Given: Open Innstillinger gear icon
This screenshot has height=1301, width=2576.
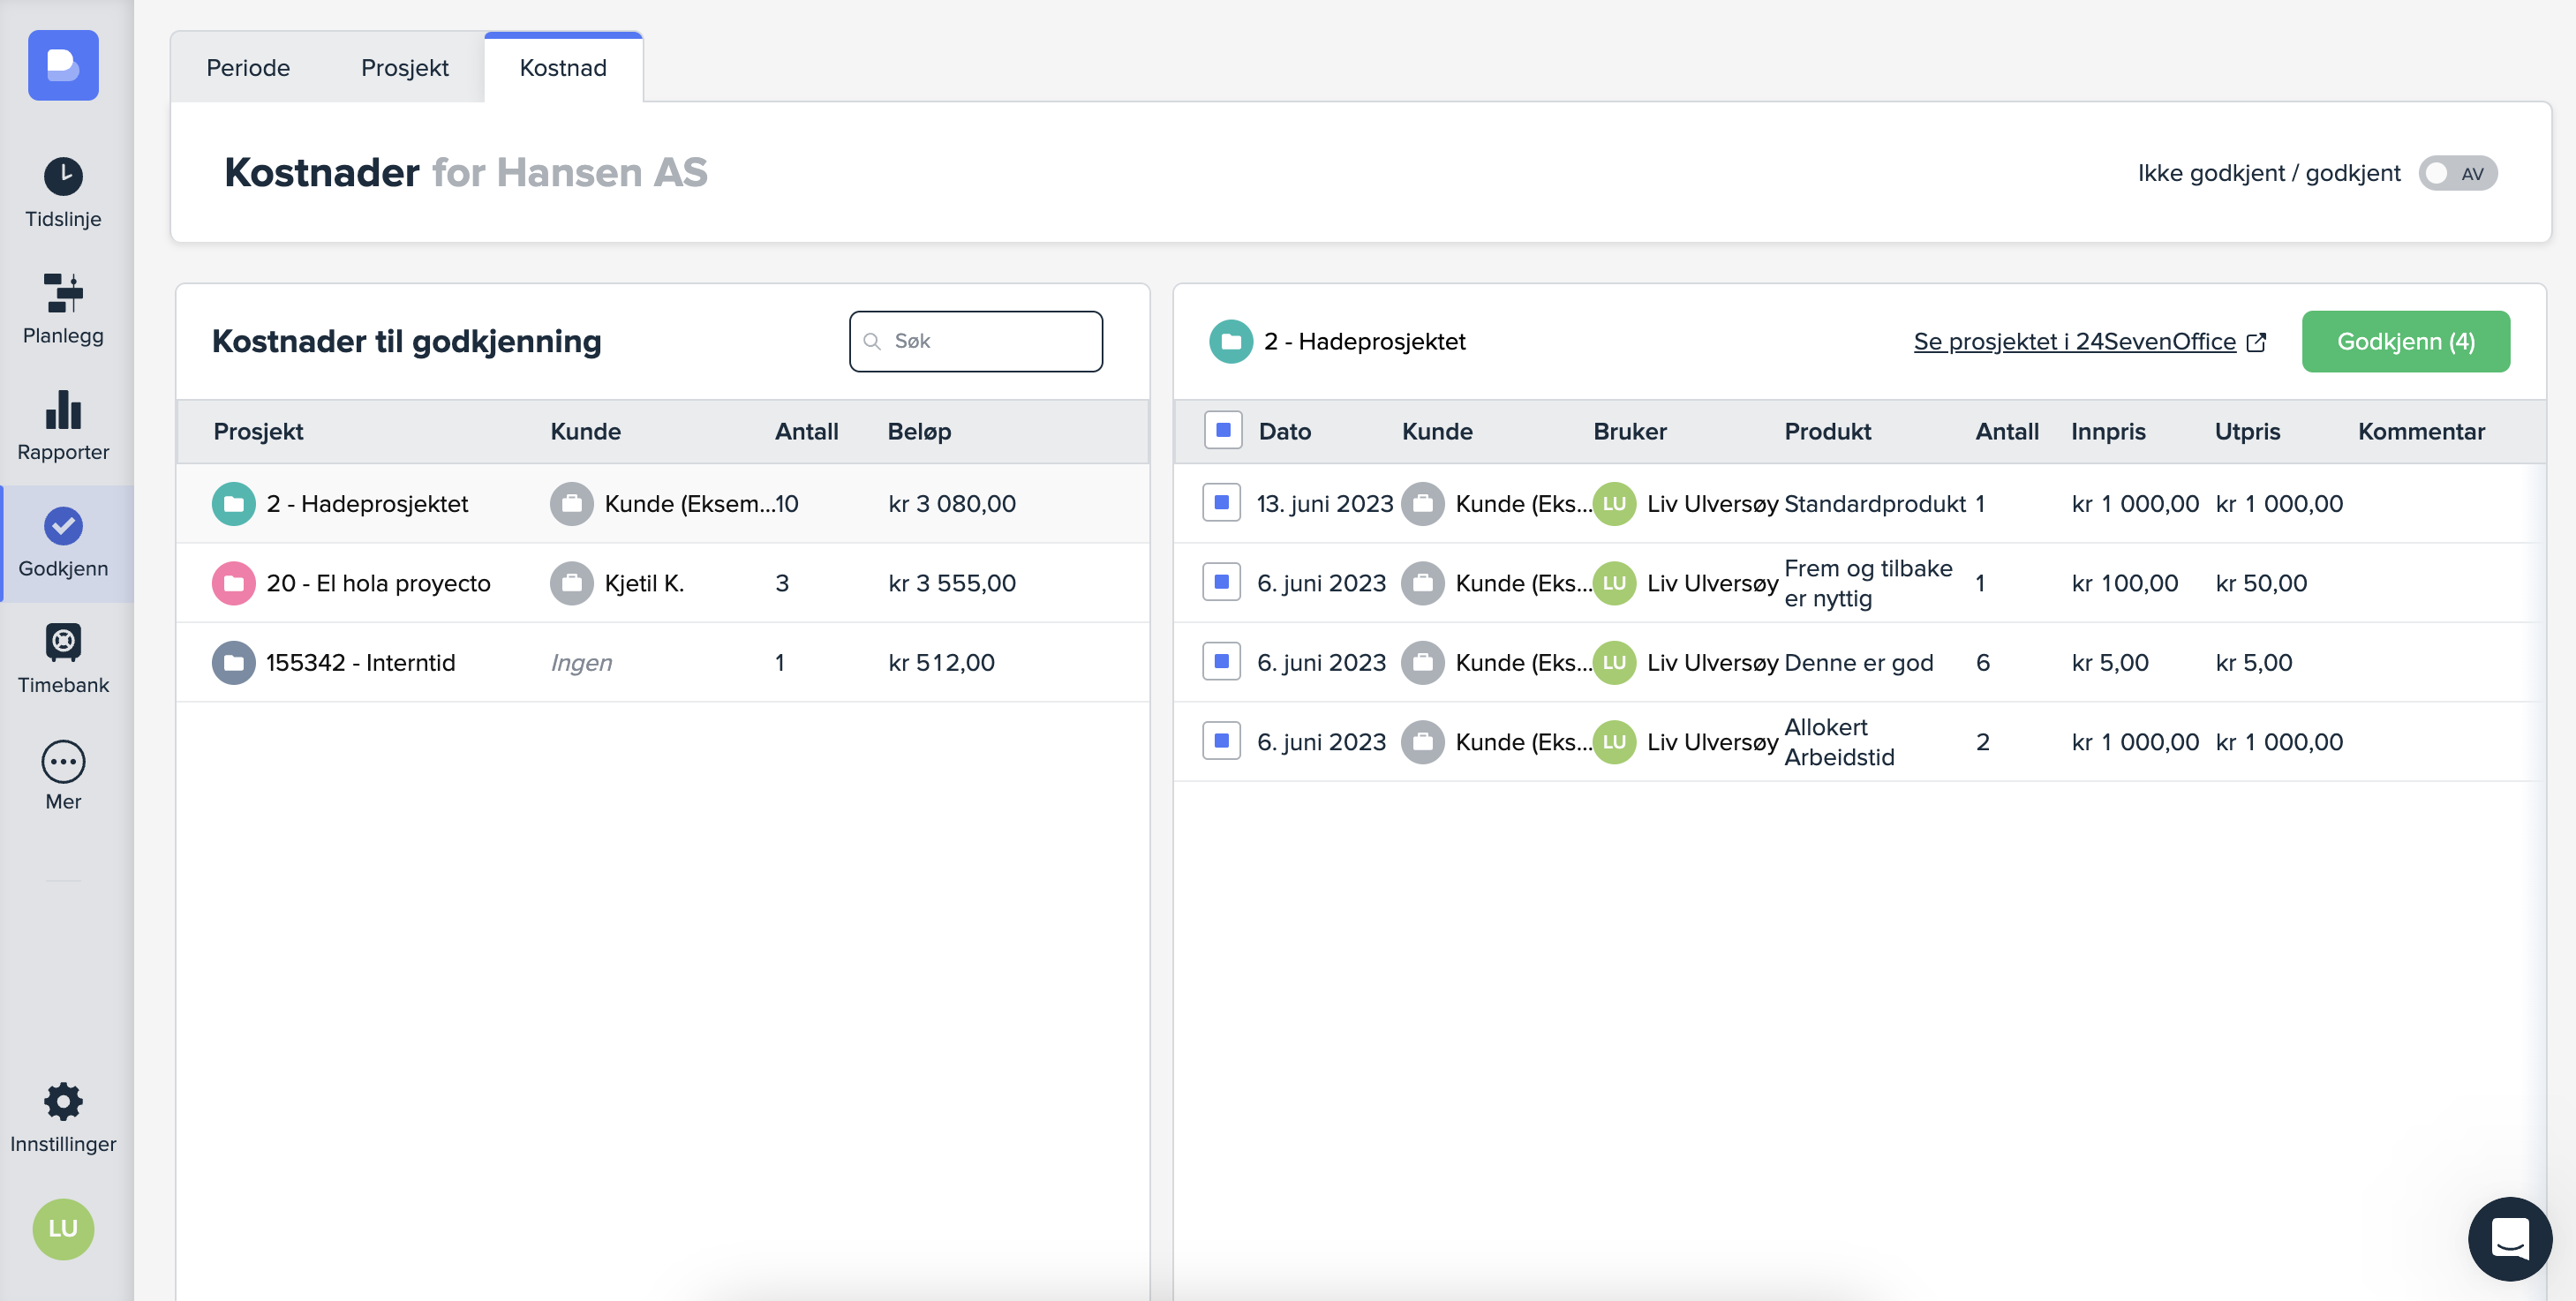Looking at the screenshot, I should point(63,1102).
